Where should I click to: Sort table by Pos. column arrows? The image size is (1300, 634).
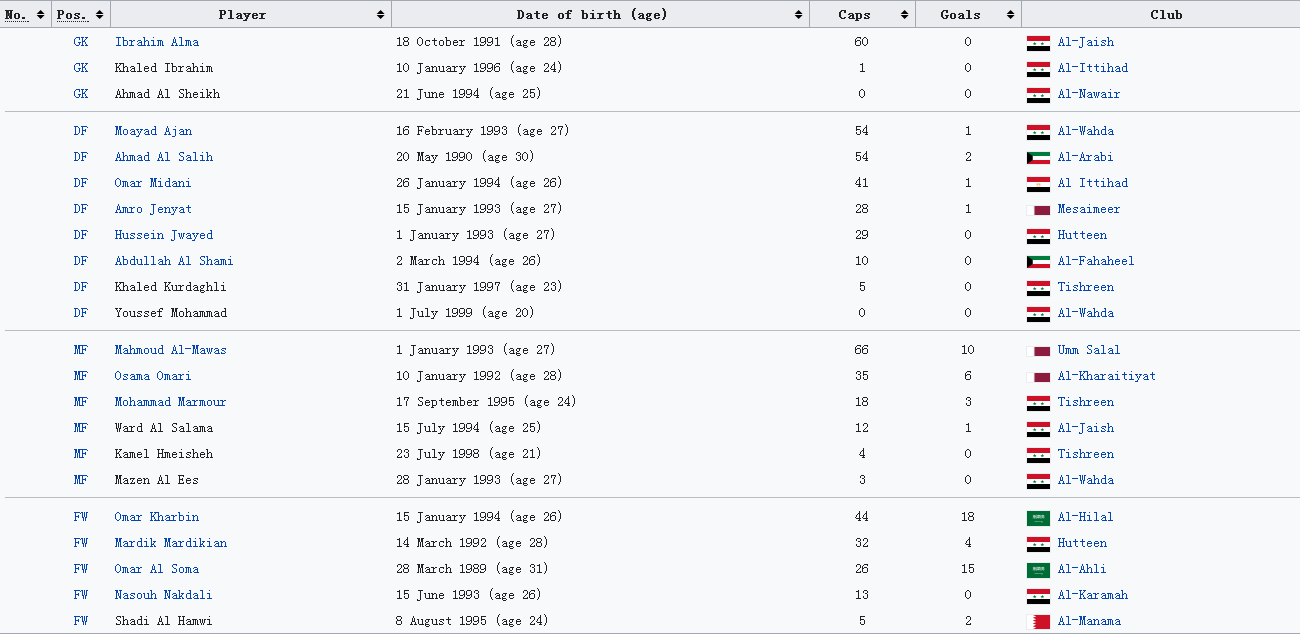(x=98, y=14)
